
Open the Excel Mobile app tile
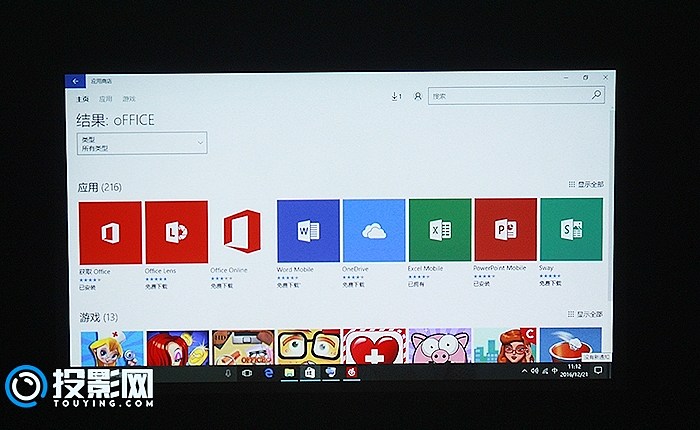tap(440, 230)
